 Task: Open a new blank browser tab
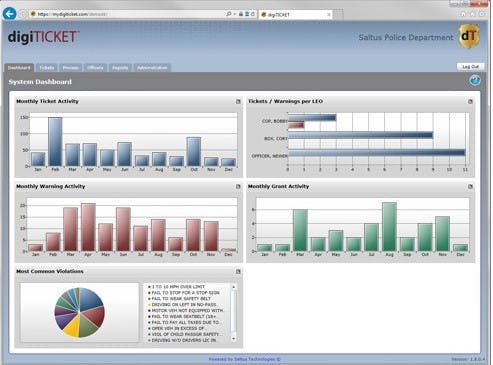(x=338, y=14)
